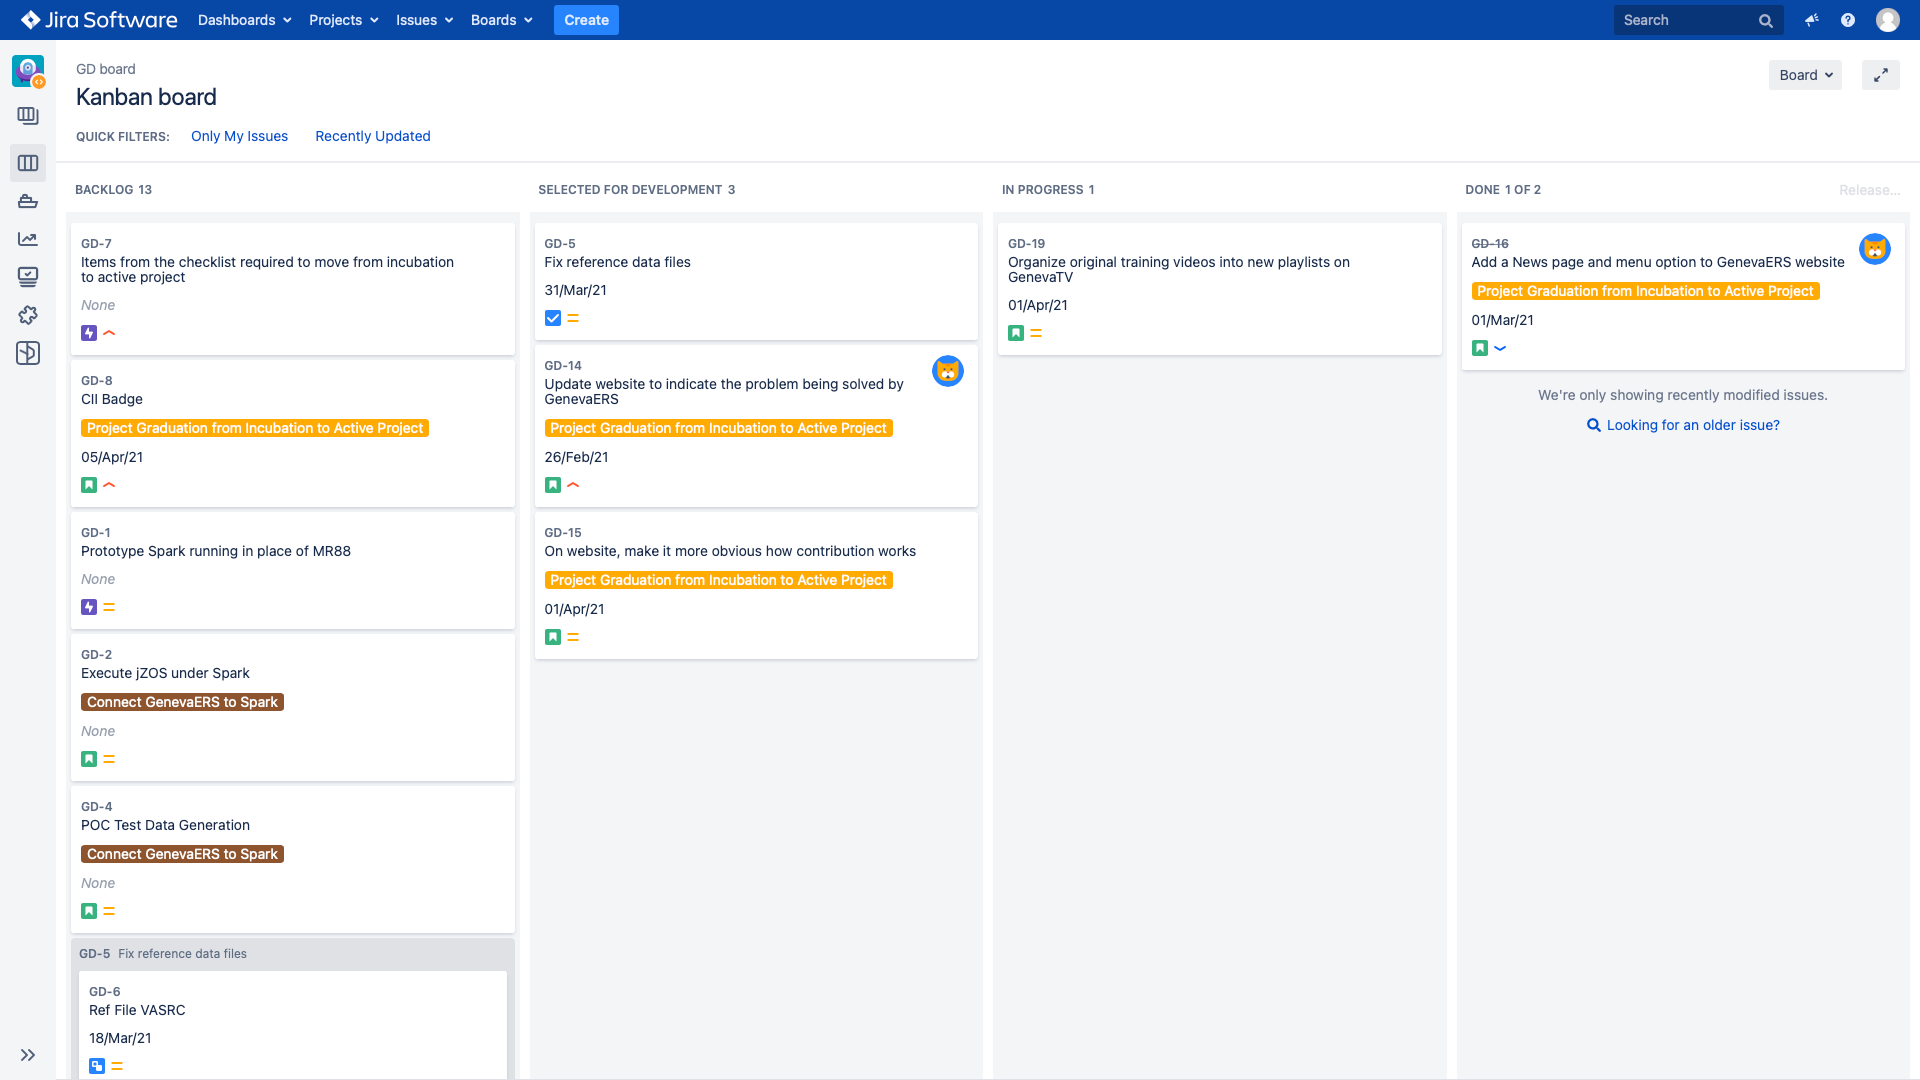
Task: Open the Issues dropdown menu
Action: [x=423, y=20]
